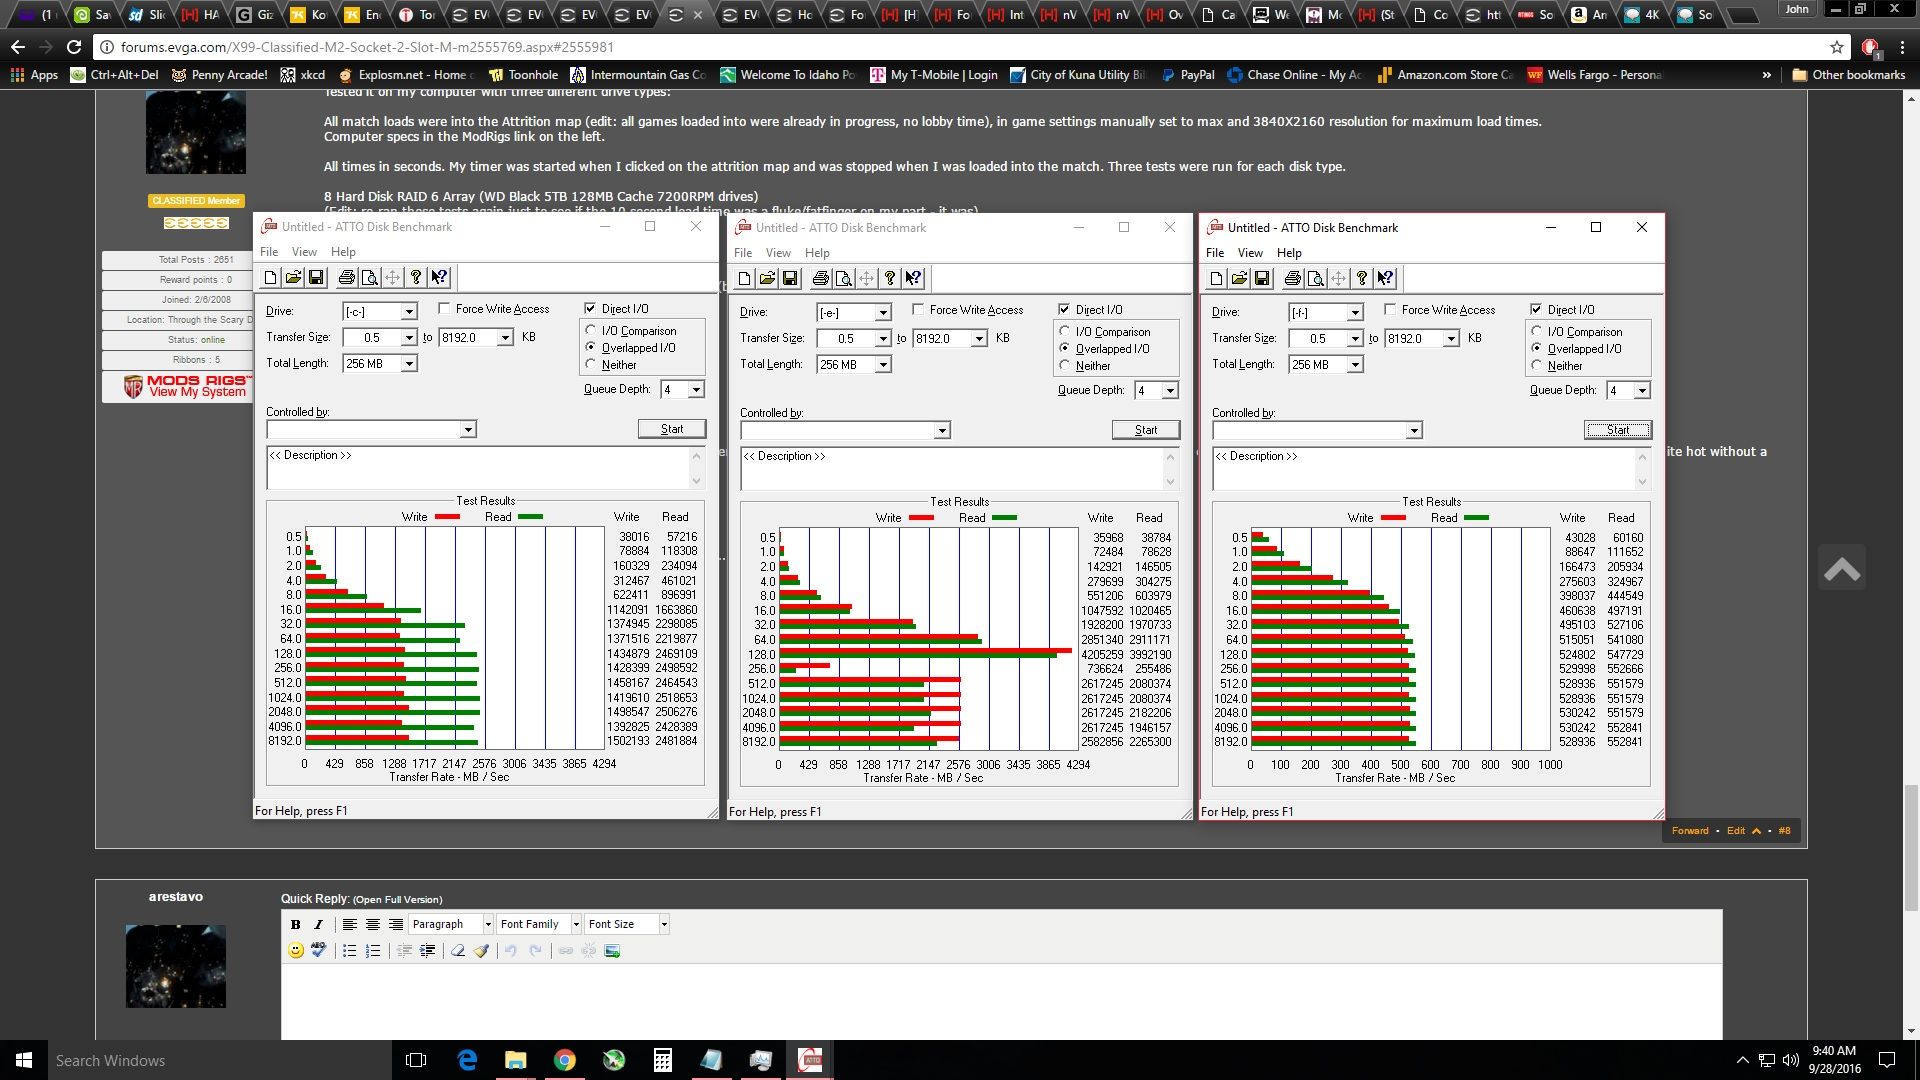Click Print Preview icon in rightmost ATTO window
The height and width of the screenshot is (1080, 1920).
(1315, 279)
